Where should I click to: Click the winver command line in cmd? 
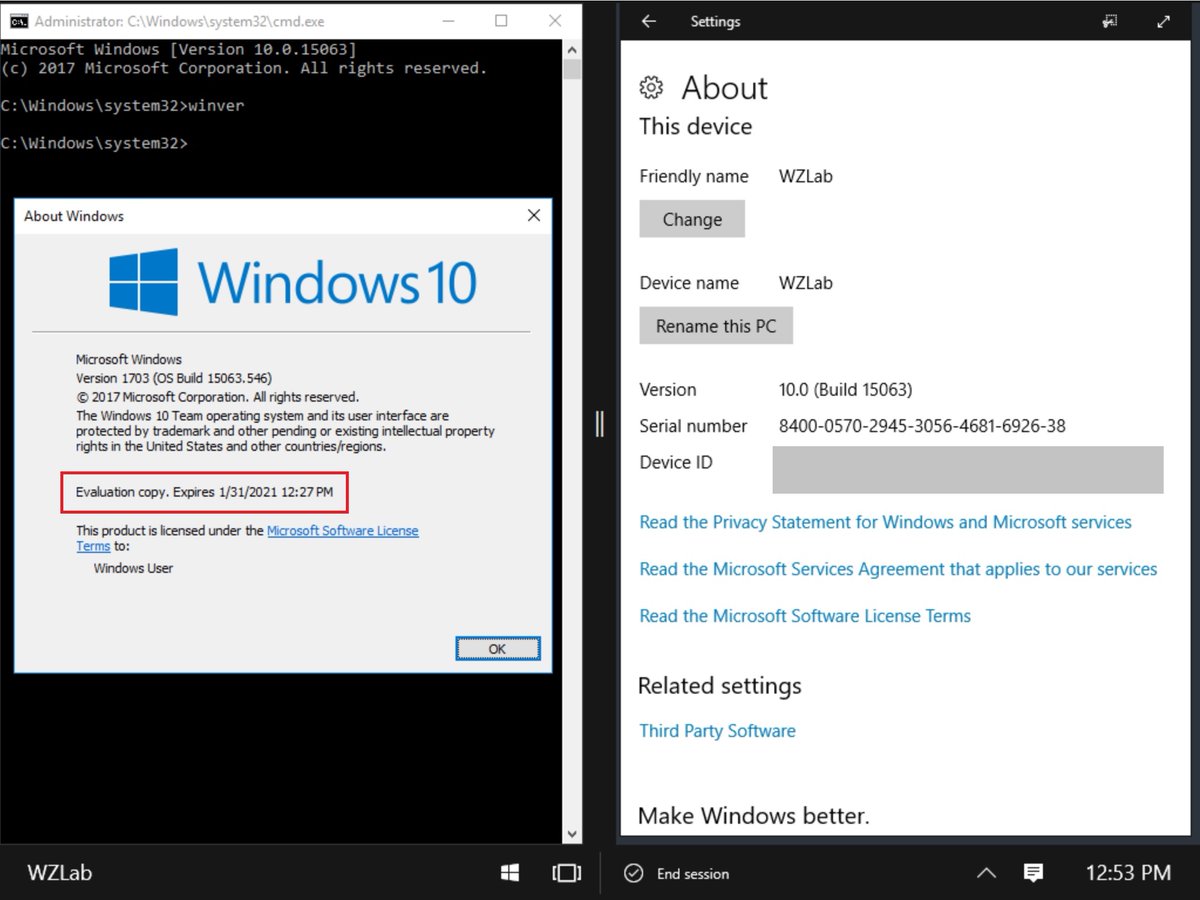click(122, 106)
